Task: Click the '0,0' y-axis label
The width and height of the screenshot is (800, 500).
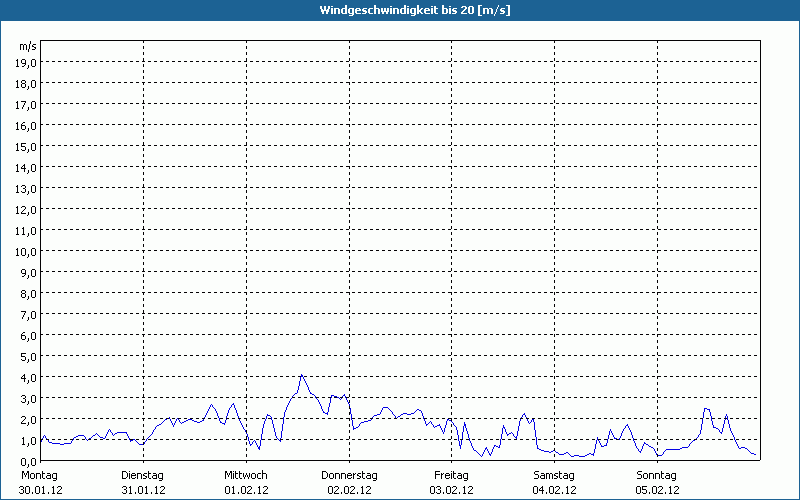Action: [28, 462]
